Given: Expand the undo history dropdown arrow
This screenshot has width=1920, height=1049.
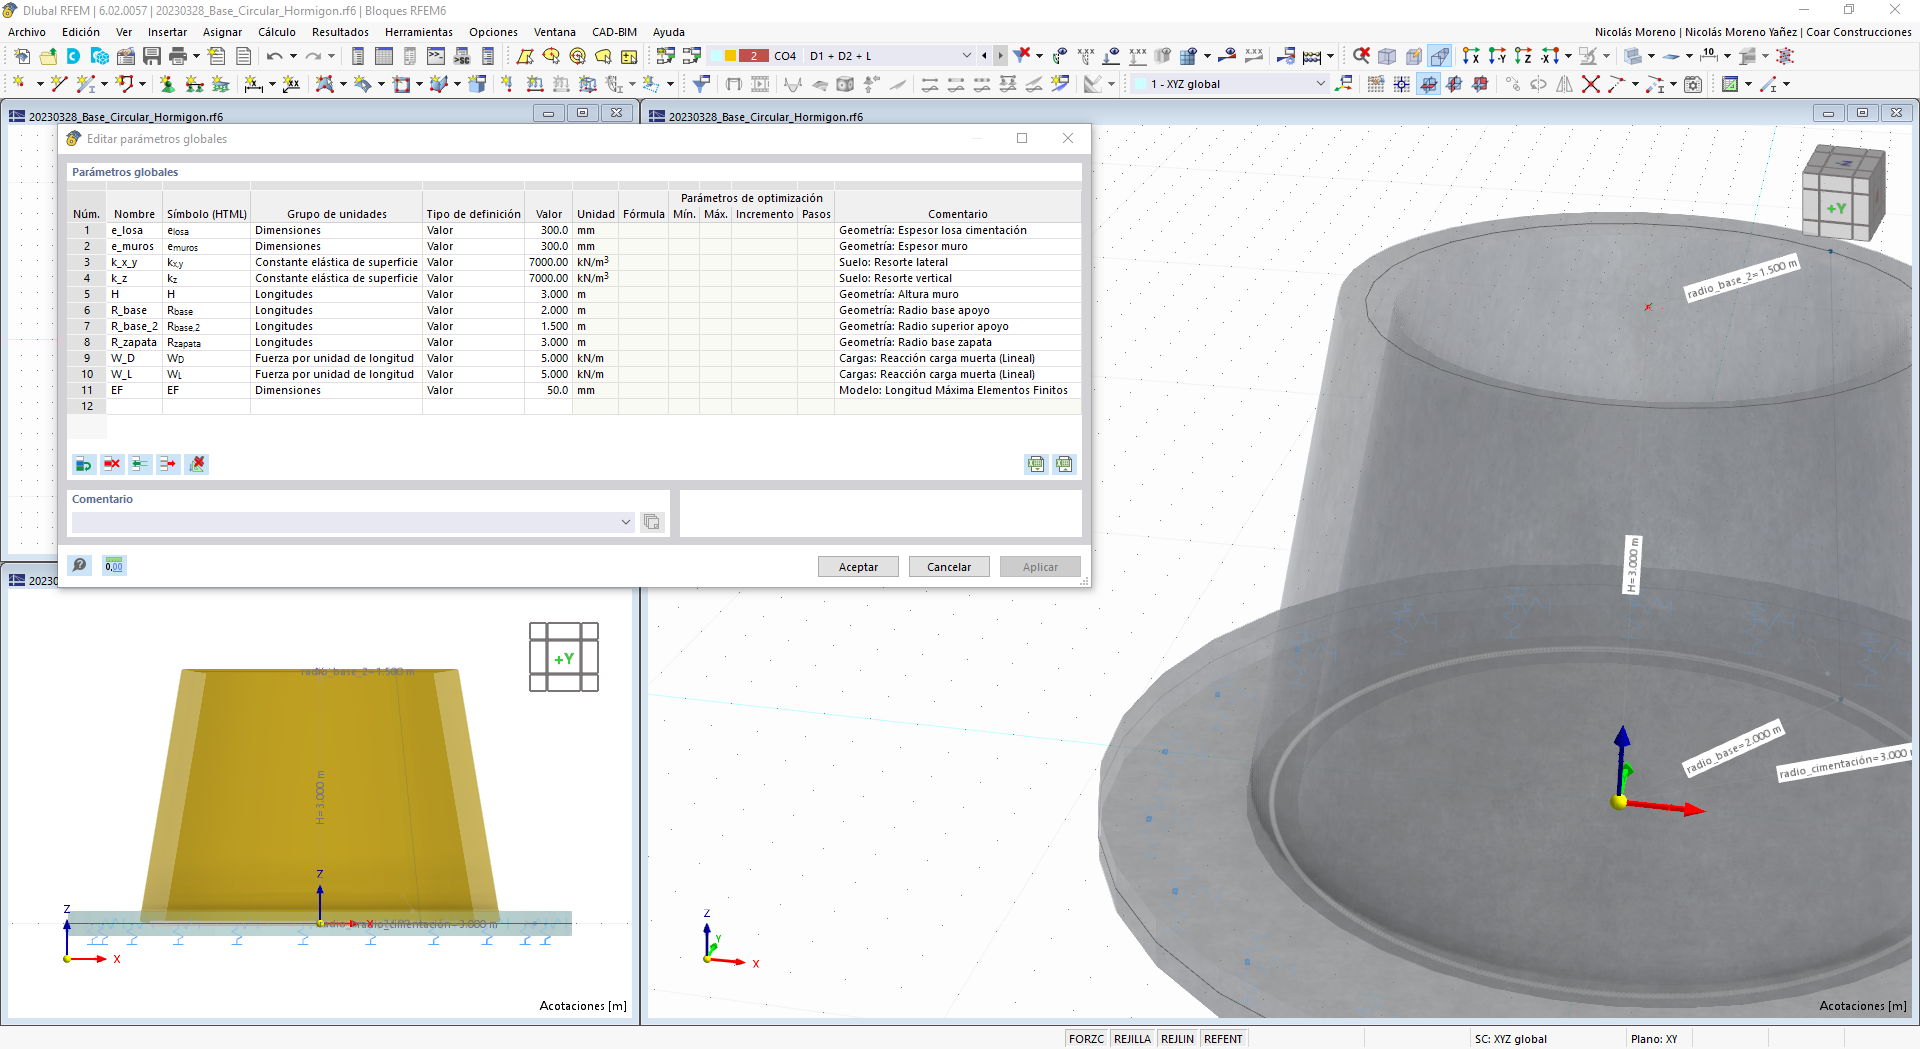Looking at the screenshot, I should [x=293, y=56].
